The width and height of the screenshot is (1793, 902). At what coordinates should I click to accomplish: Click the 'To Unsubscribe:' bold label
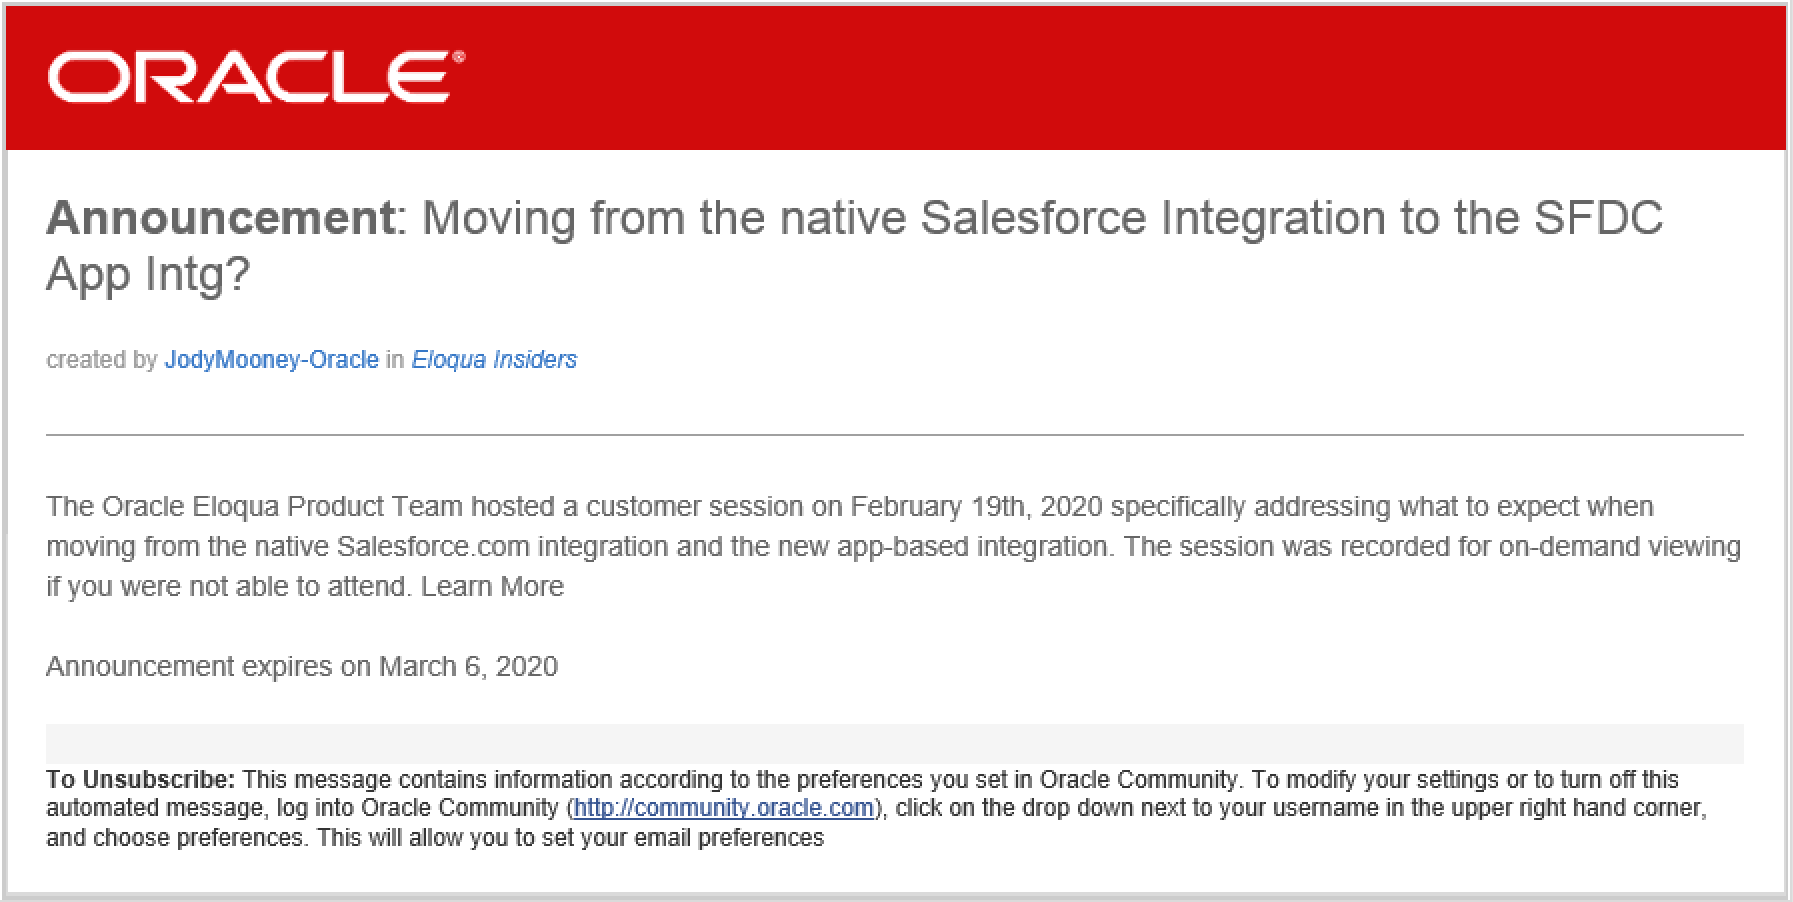point(141,779)
